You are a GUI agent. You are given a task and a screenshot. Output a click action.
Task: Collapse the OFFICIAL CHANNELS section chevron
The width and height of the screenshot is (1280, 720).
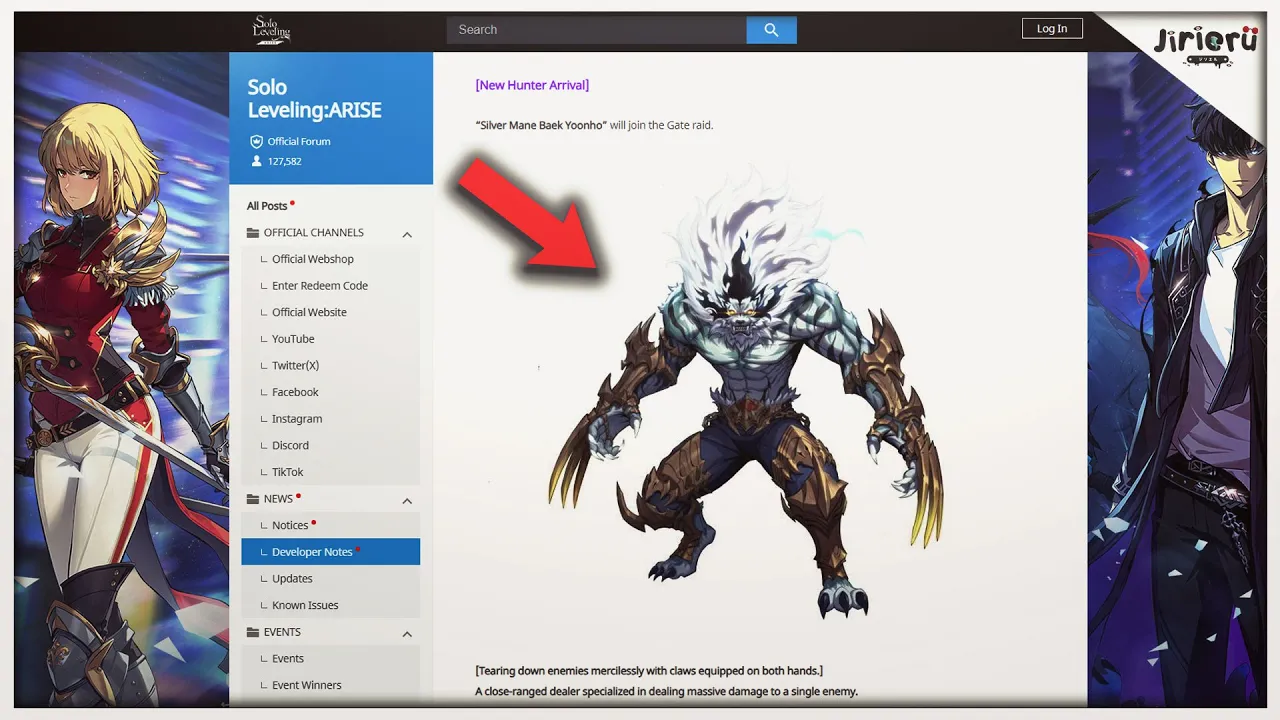407,234
